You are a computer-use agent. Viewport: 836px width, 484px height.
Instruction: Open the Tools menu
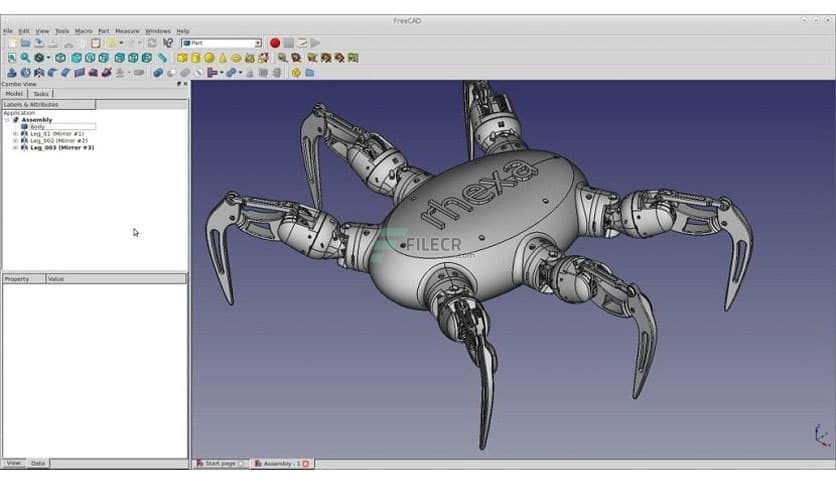[62, 31]
